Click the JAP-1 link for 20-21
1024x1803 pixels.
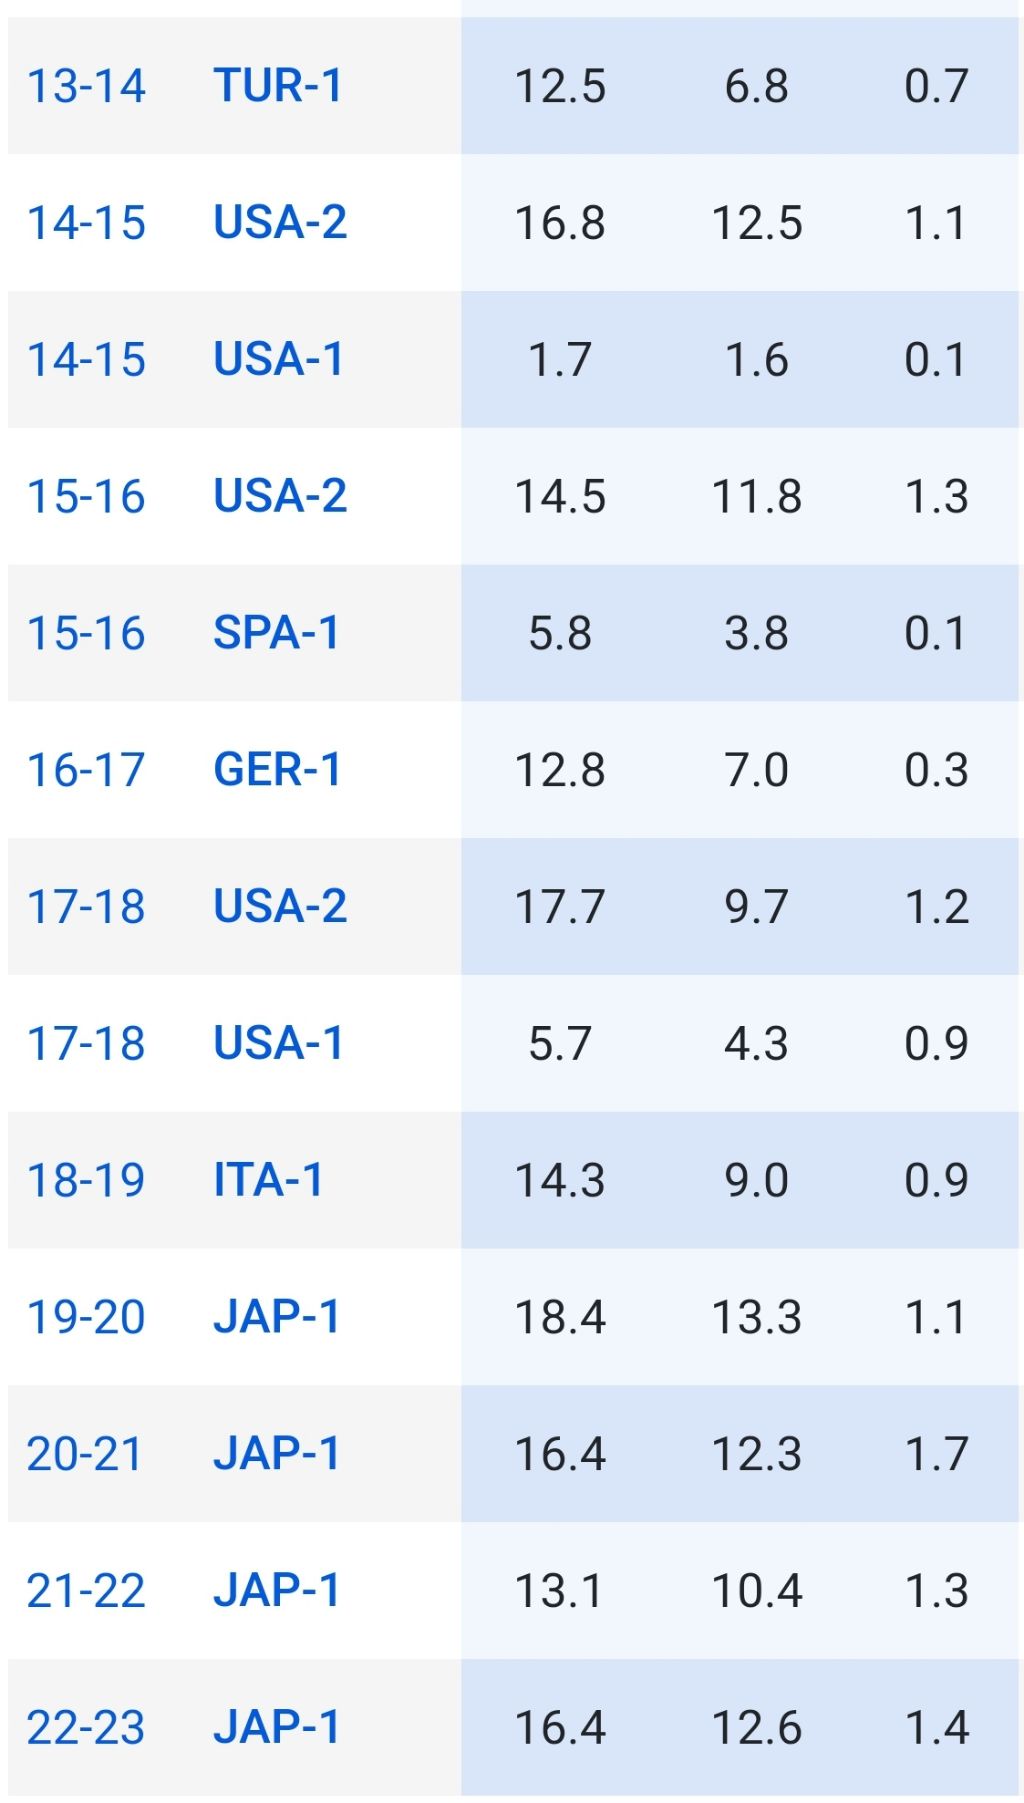click(x=277, y=1455)
